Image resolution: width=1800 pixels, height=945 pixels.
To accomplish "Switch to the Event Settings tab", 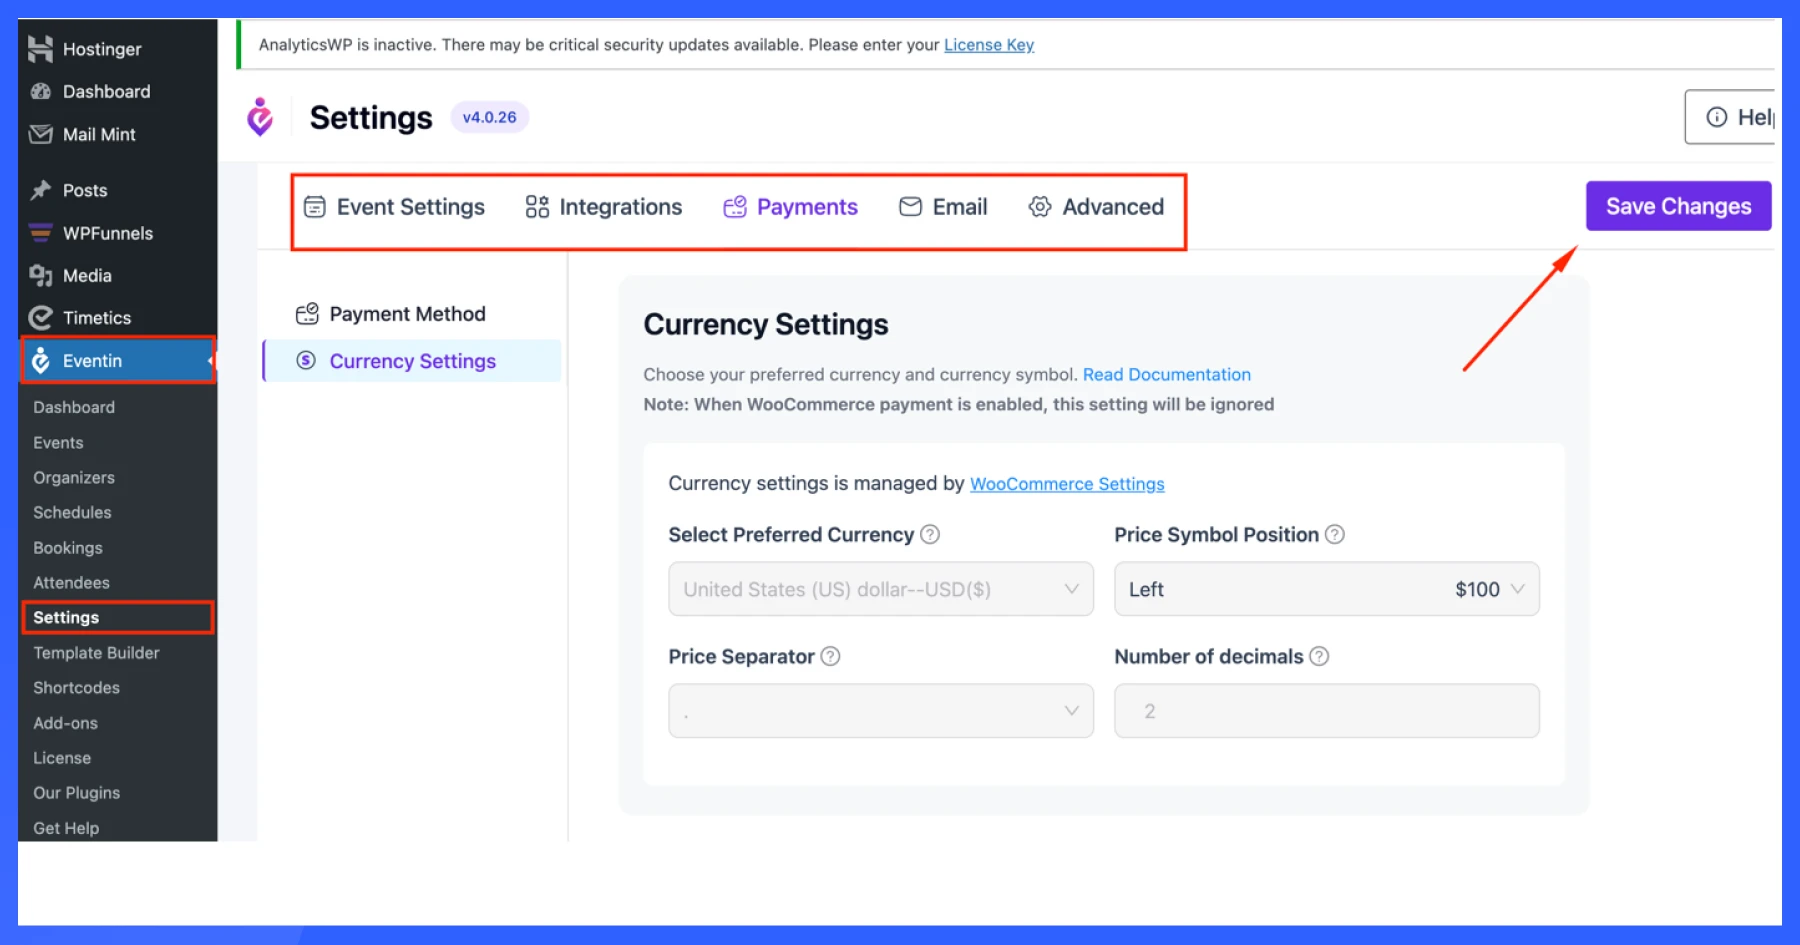I will pos(394,207).
